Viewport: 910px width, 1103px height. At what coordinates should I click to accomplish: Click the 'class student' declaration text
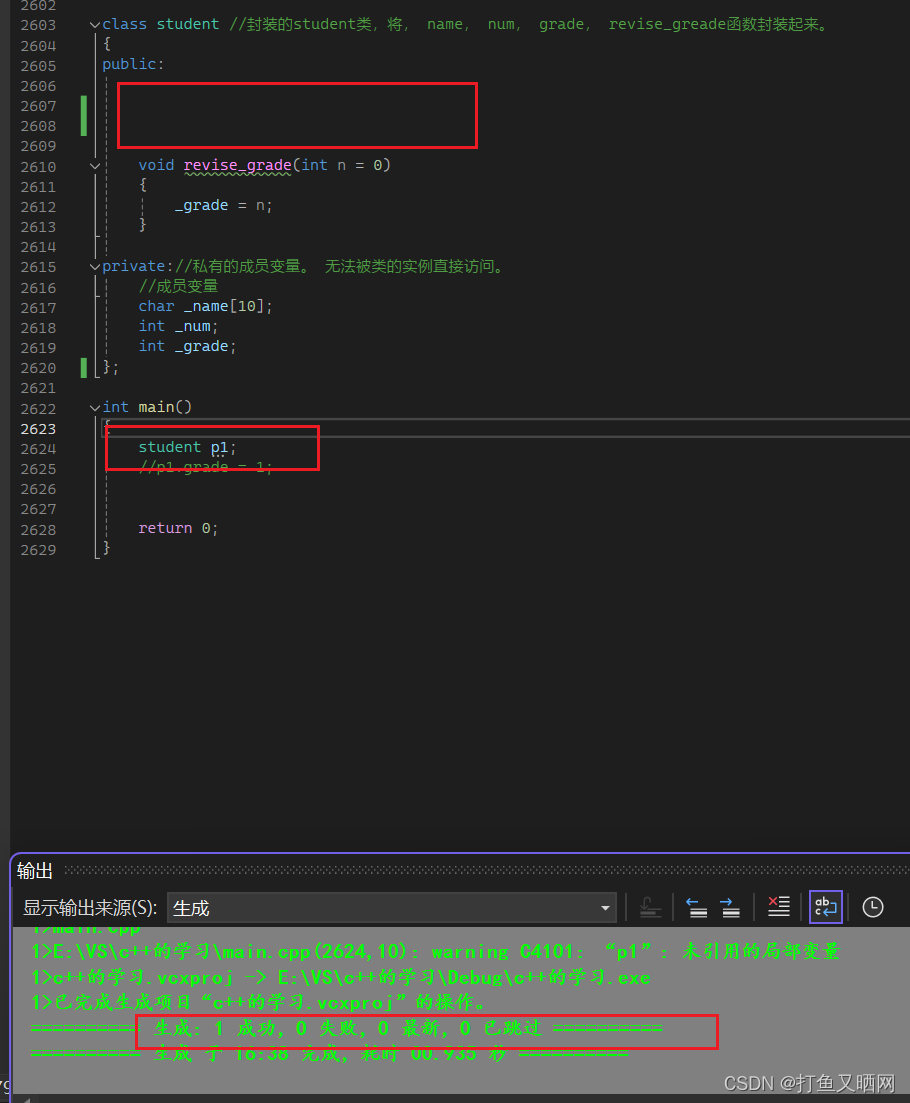tap(160, 24)
